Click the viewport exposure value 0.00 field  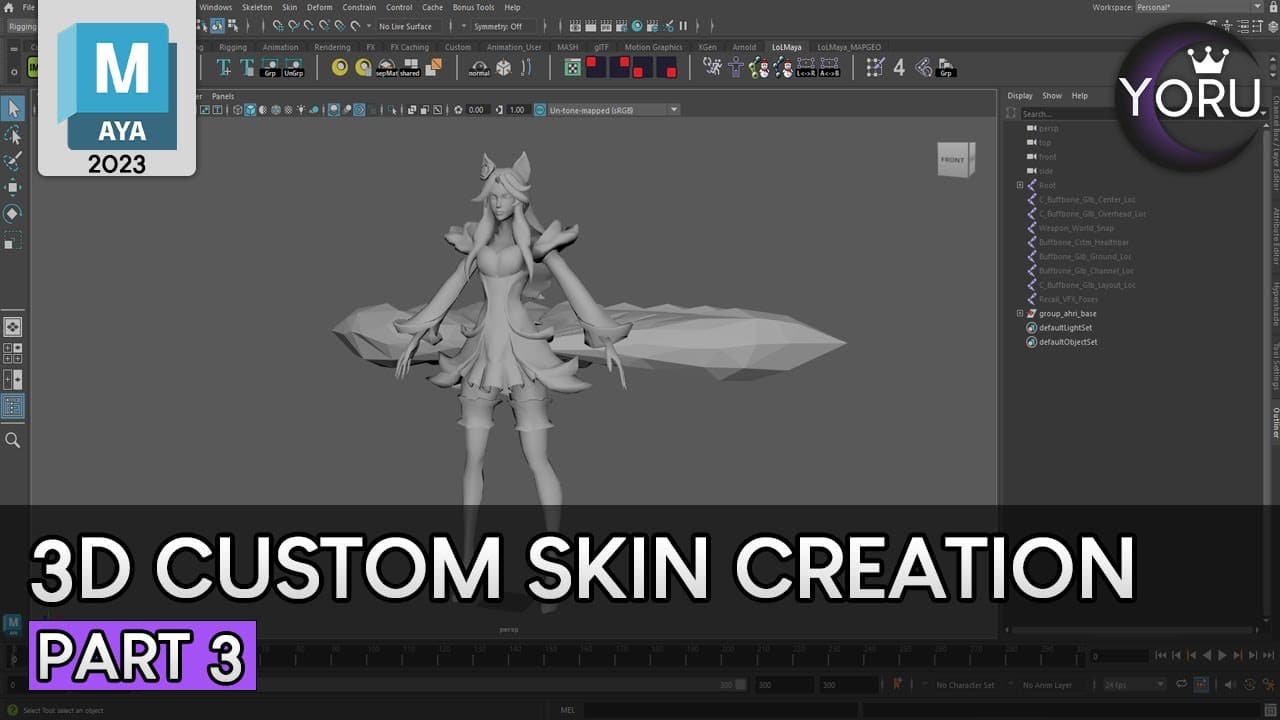pos(476,110)
